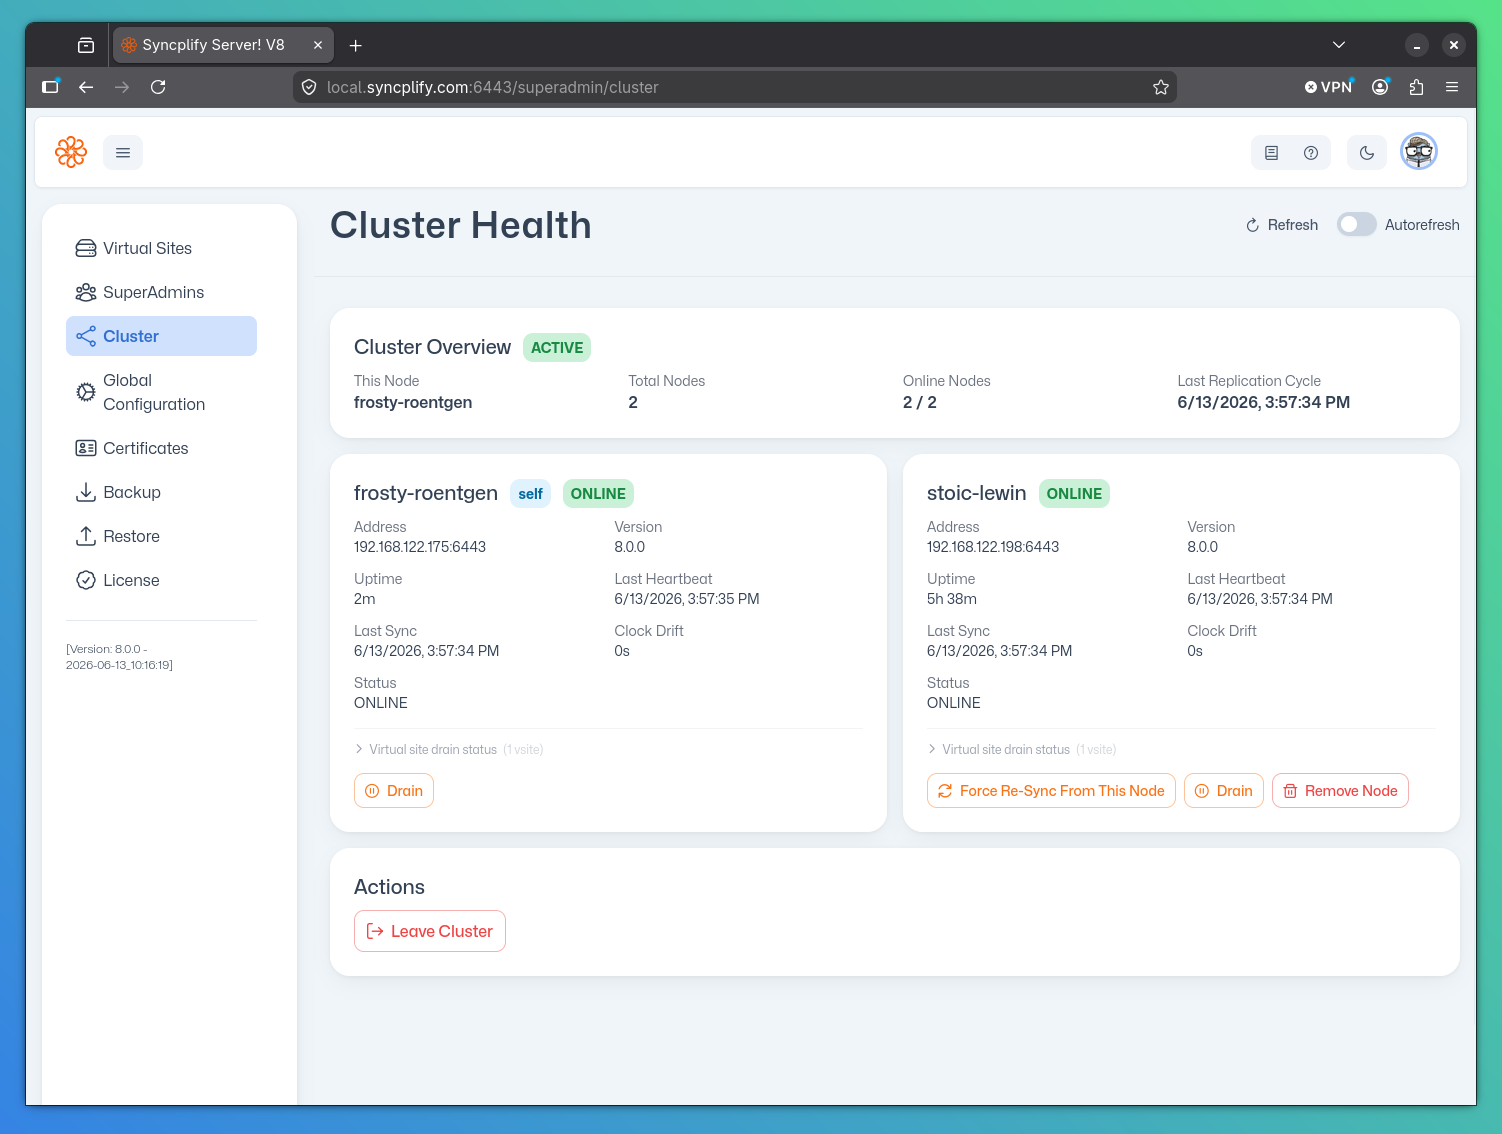Drain the frosty-roentgen node
Viewport: 1502px width, 1134px height.
394,791
